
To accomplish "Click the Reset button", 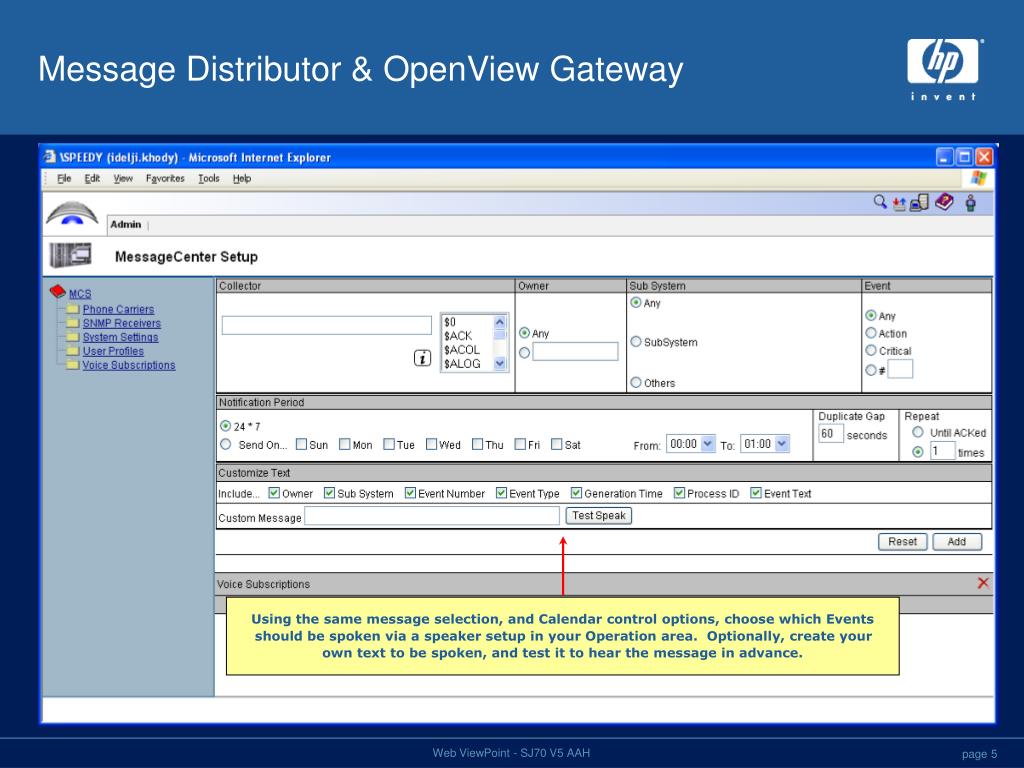I will (x=903, y=541).
